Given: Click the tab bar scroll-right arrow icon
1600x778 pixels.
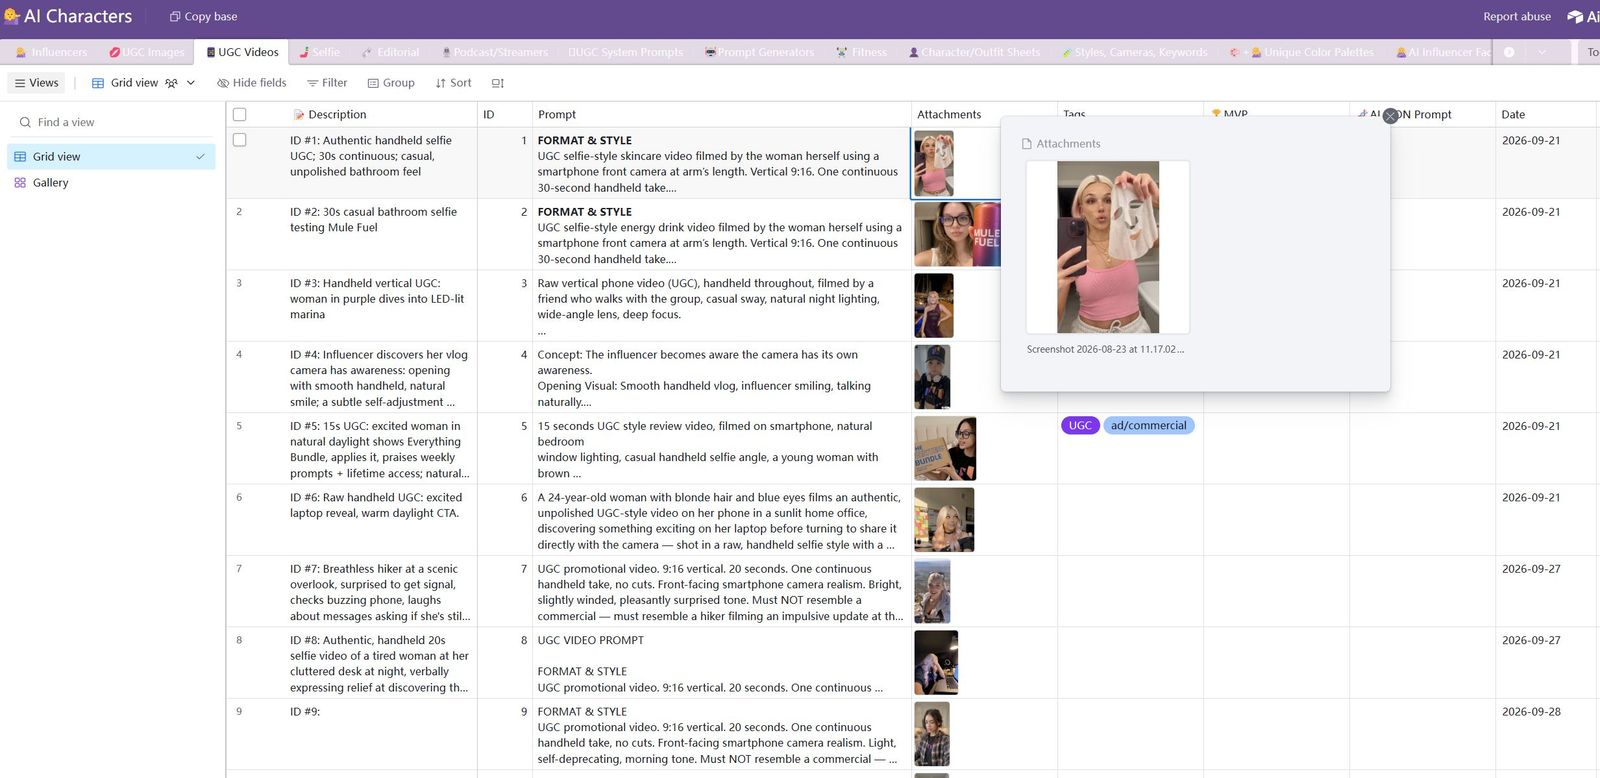Looking at the screenshot, I should tap(1509, 52).
